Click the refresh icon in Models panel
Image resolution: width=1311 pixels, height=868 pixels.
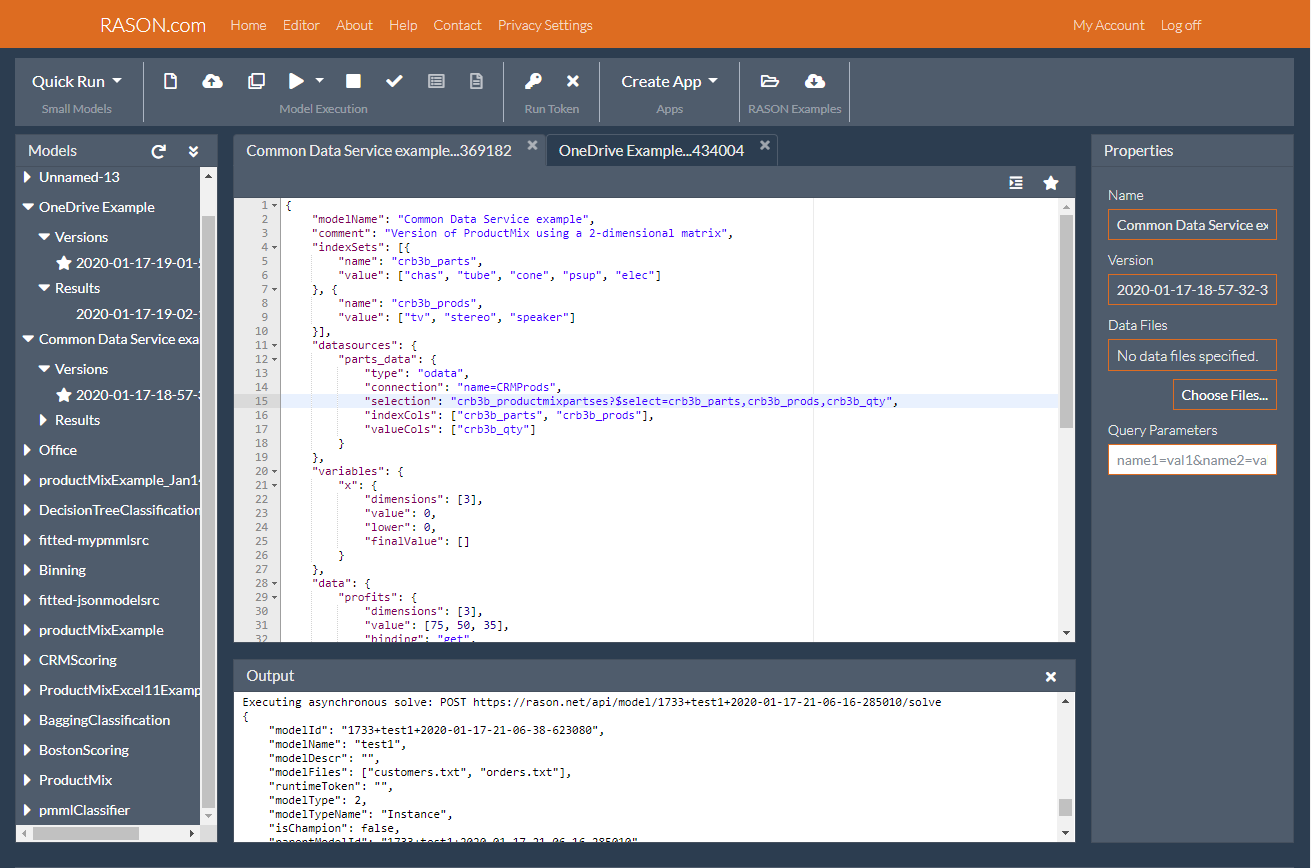[x=158, y=151]
